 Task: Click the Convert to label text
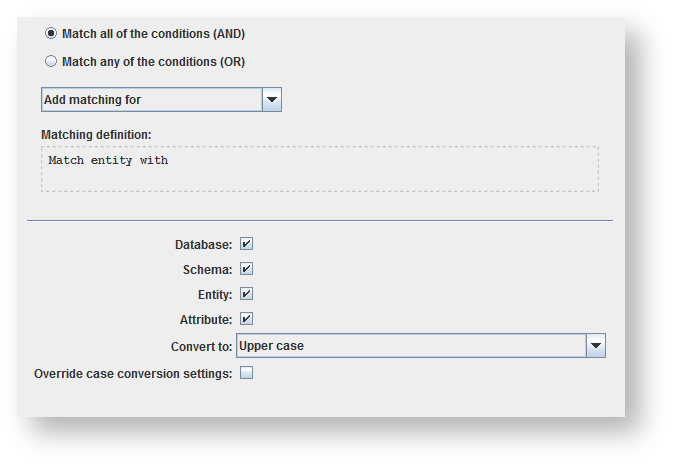(x=201, y=347)
